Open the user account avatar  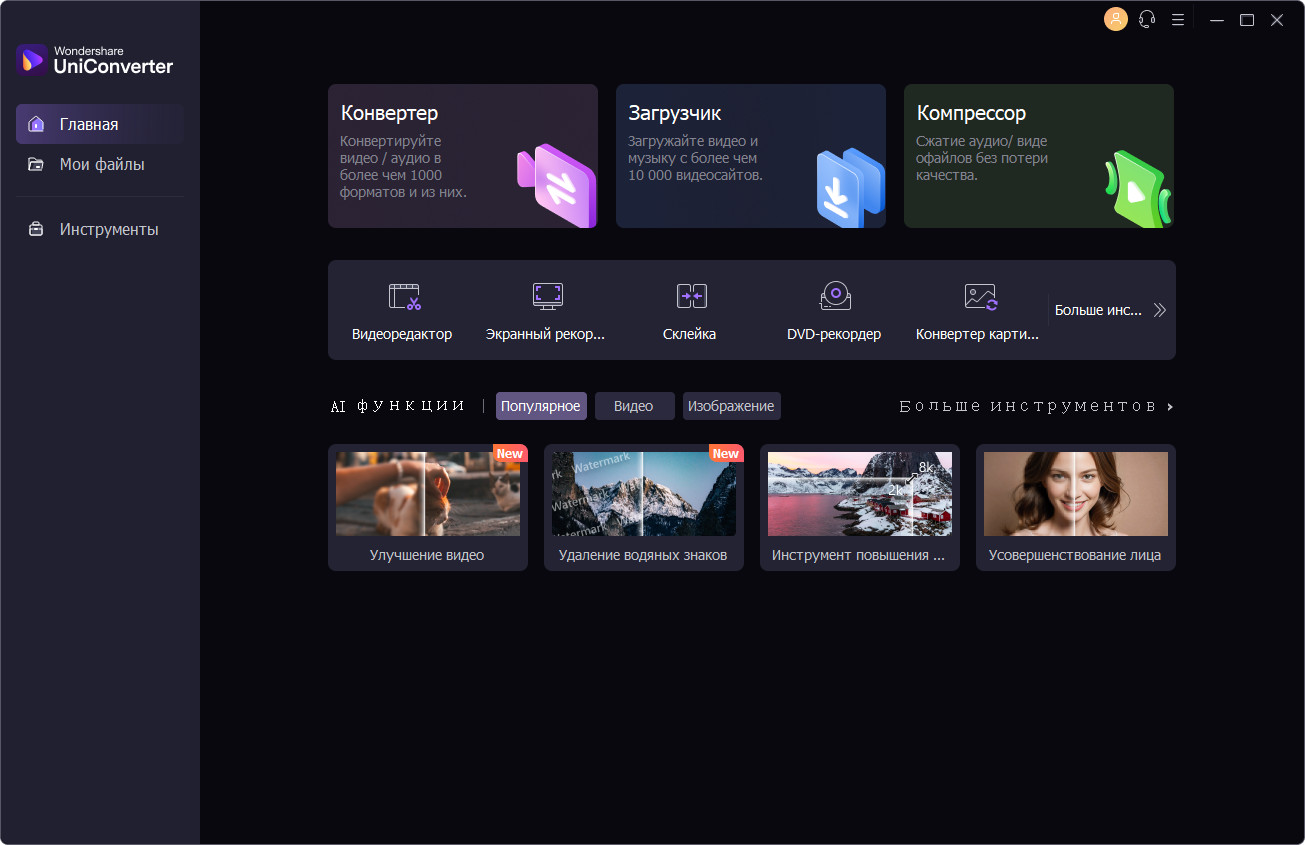click(x=1116, y=19)
